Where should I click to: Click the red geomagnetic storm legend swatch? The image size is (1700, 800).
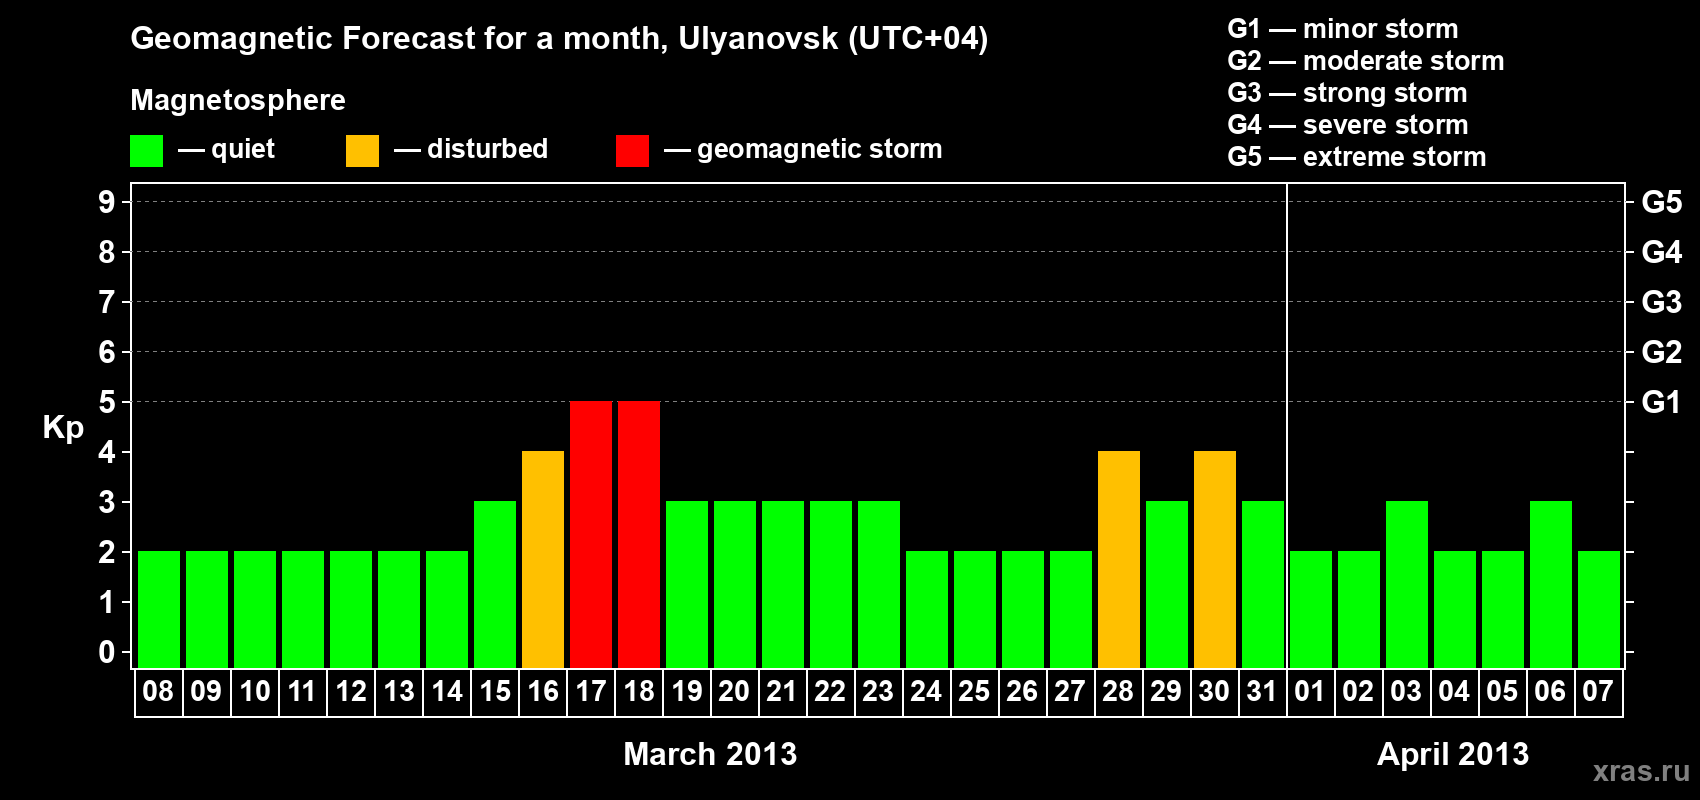tap(632, 151)
